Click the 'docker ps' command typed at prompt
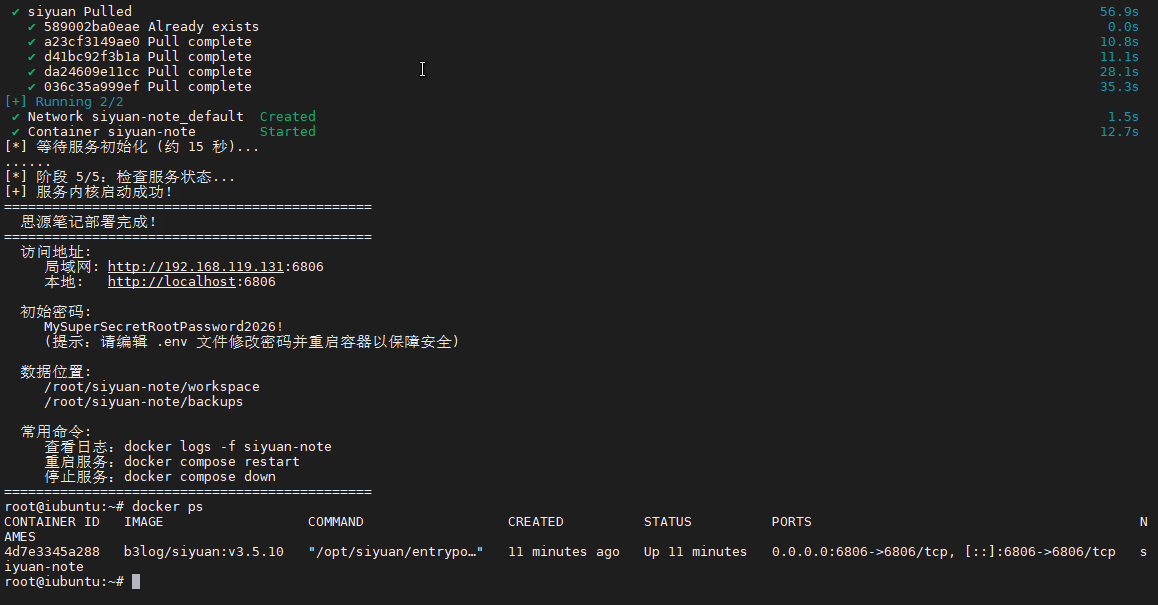This screenshot has height=605, width=1158. tap(168, 507)
